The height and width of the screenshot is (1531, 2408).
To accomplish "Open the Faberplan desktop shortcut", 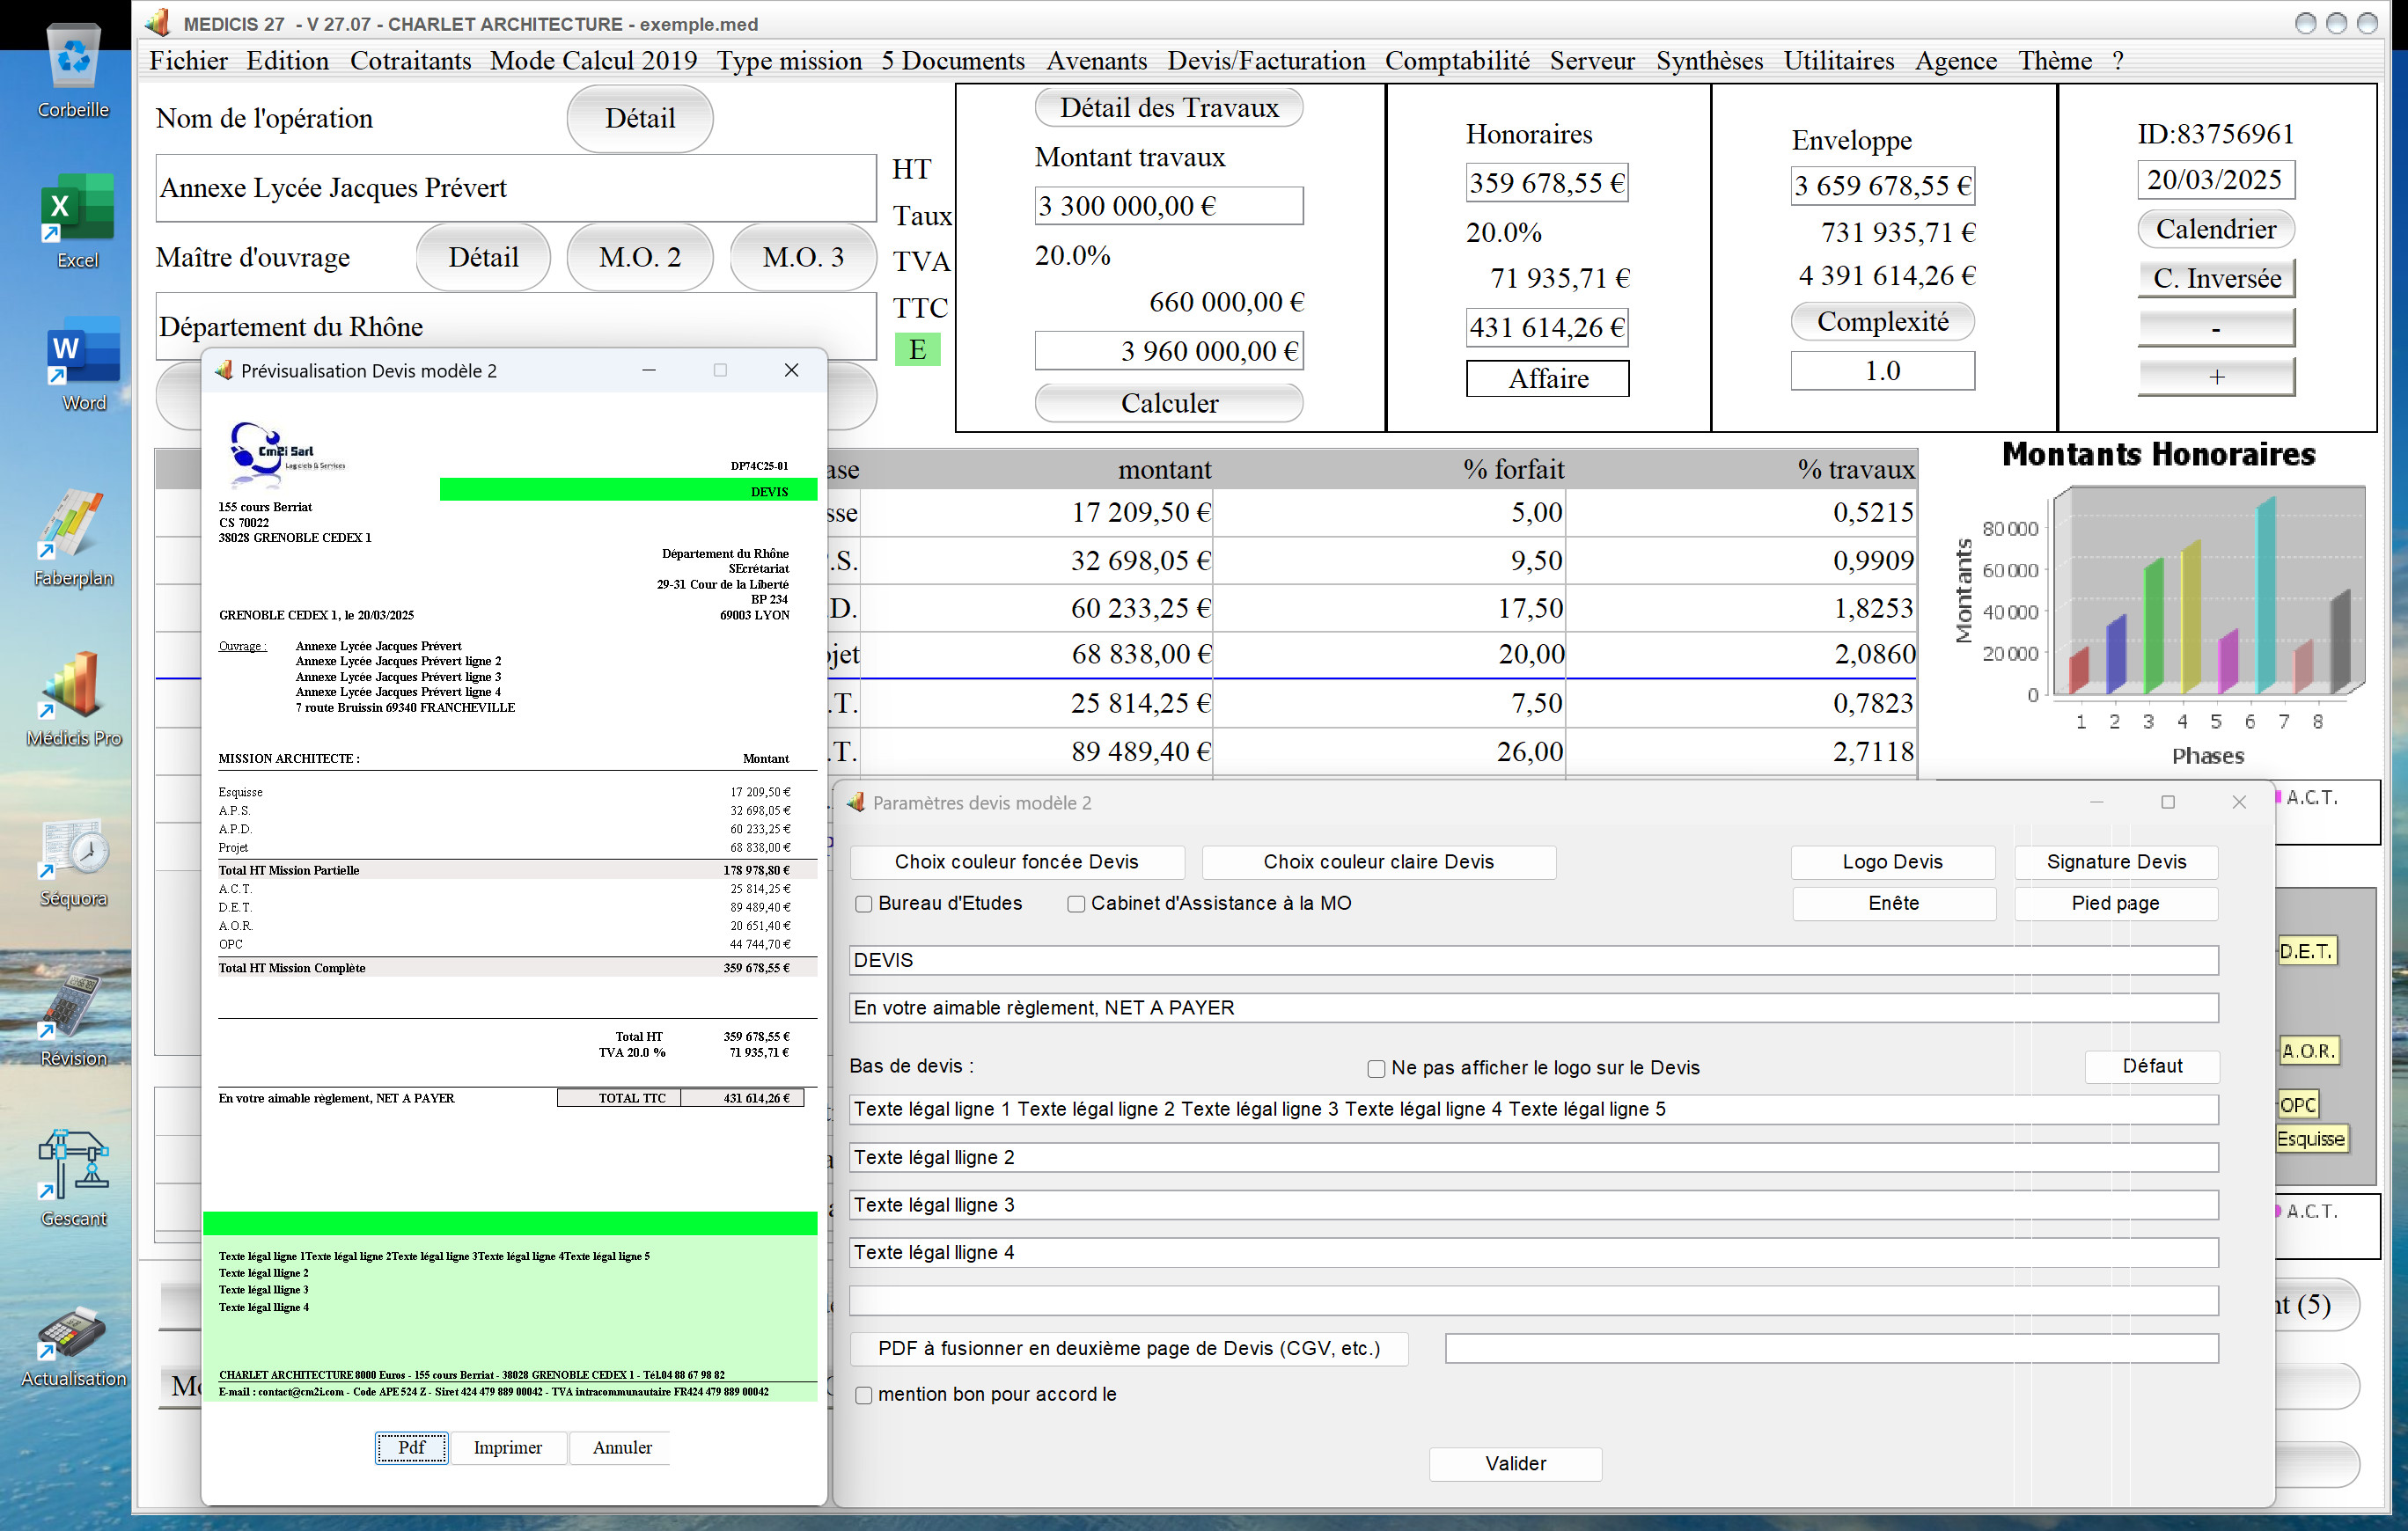I will 73,537.
